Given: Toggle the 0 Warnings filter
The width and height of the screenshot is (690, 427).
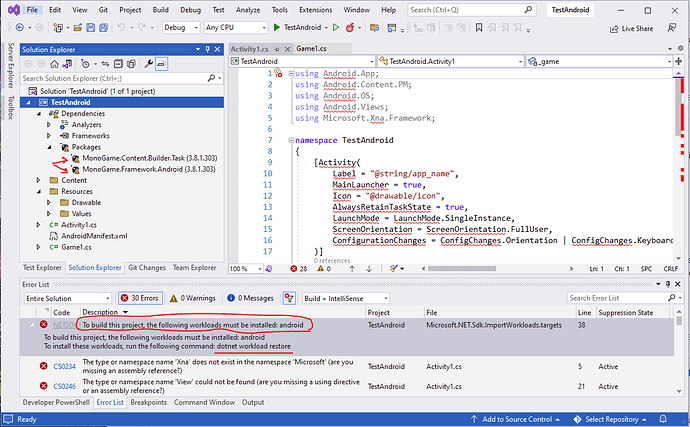Looking at the screenshot, I should tap(193, 298).
